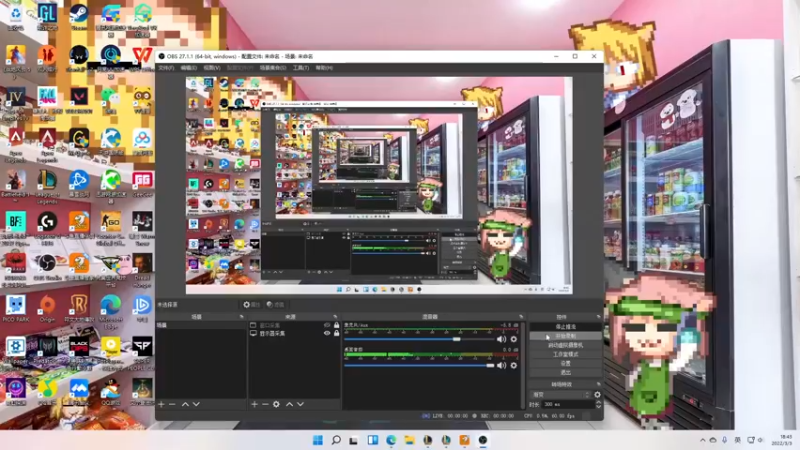Launch Logitech G HUB desktop icon

[47, 226]
